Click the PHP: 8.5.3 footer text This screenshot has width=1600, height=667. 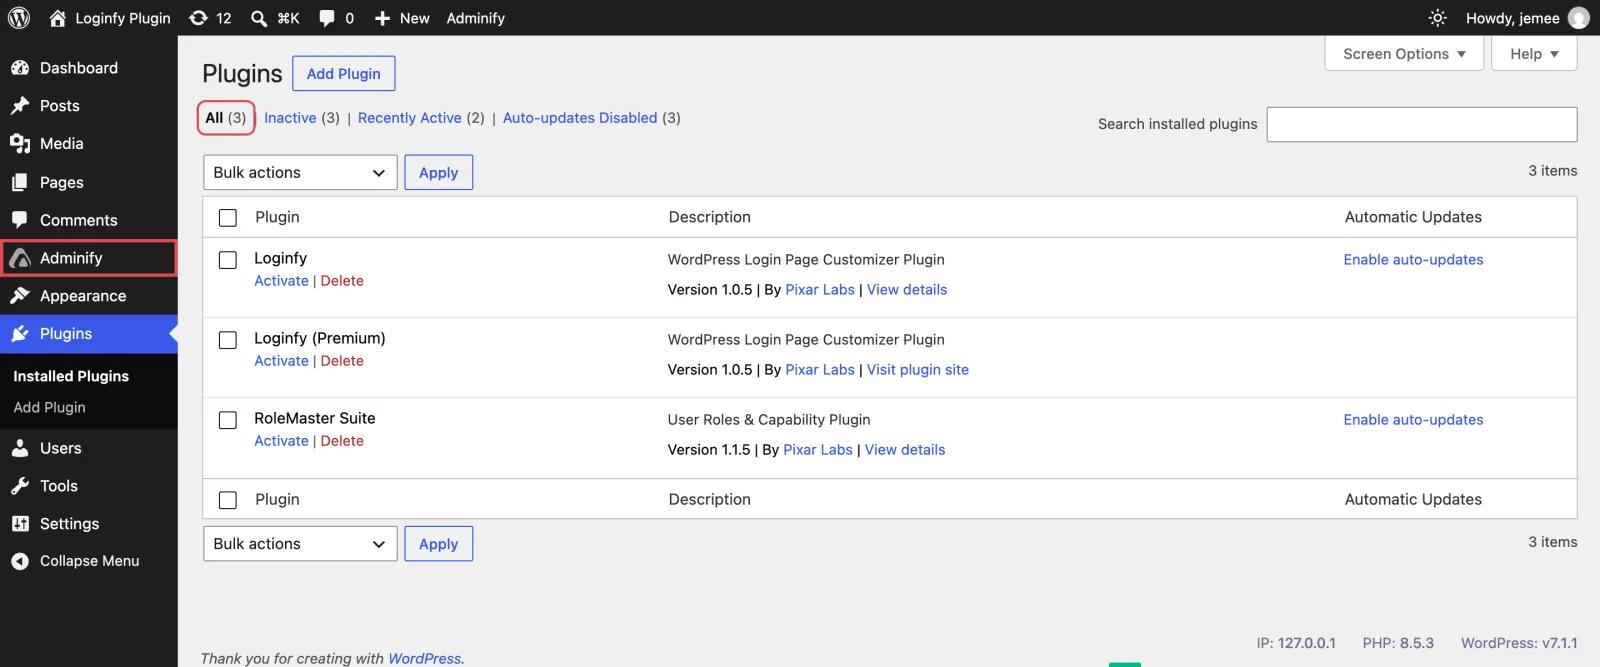coord(1398,643)
